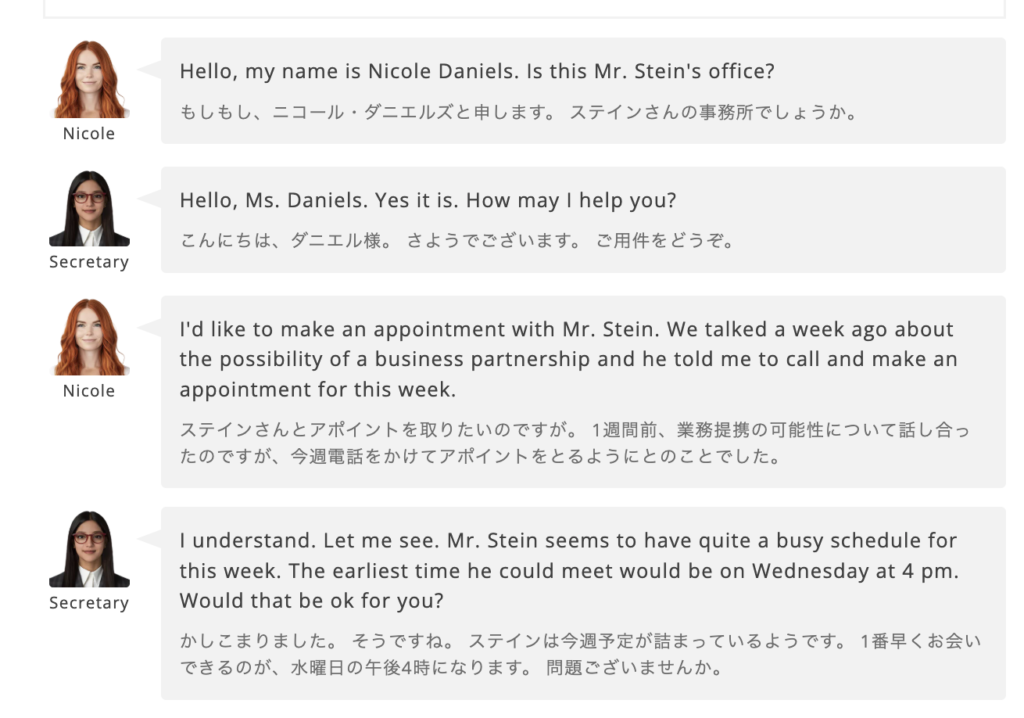The height and width of the screenshot is (718, 1024).
Task: Select 'Nicole' label beside the appointment request
Action: [89, 391]
